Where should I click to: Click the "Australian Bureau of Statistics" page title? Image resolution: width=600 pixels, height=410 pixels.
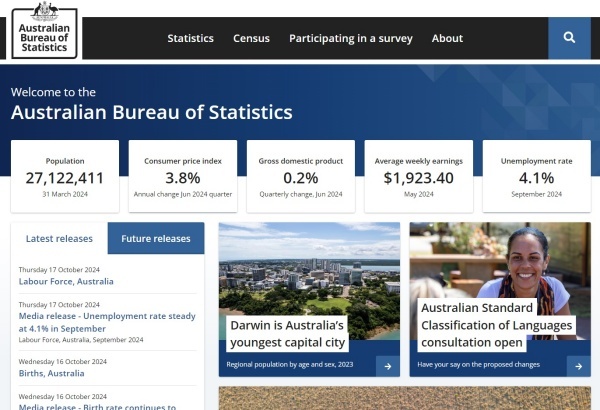click(152, 113)
